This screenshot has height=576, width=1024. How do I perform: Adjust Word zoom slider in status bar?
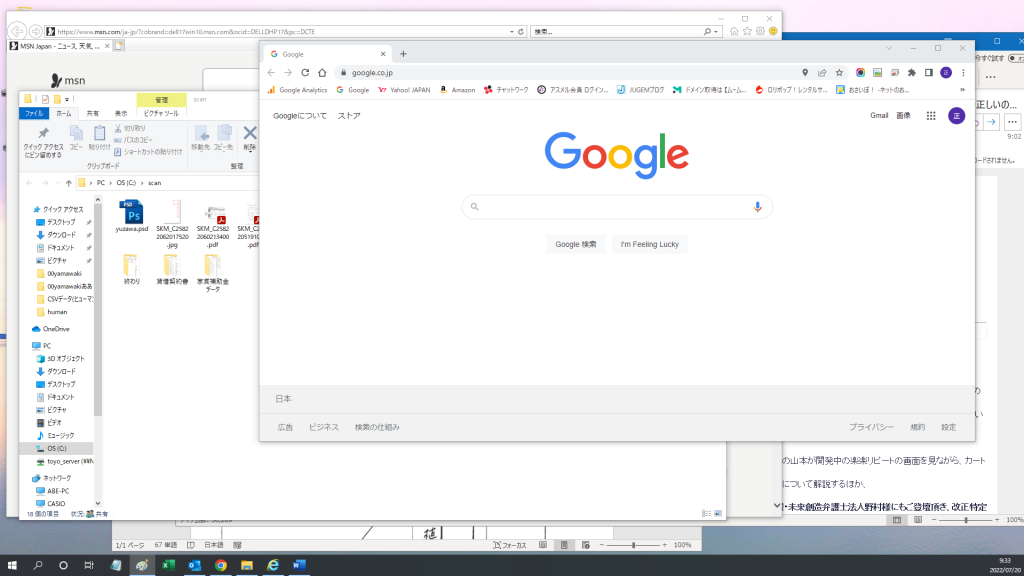point(633,545)
